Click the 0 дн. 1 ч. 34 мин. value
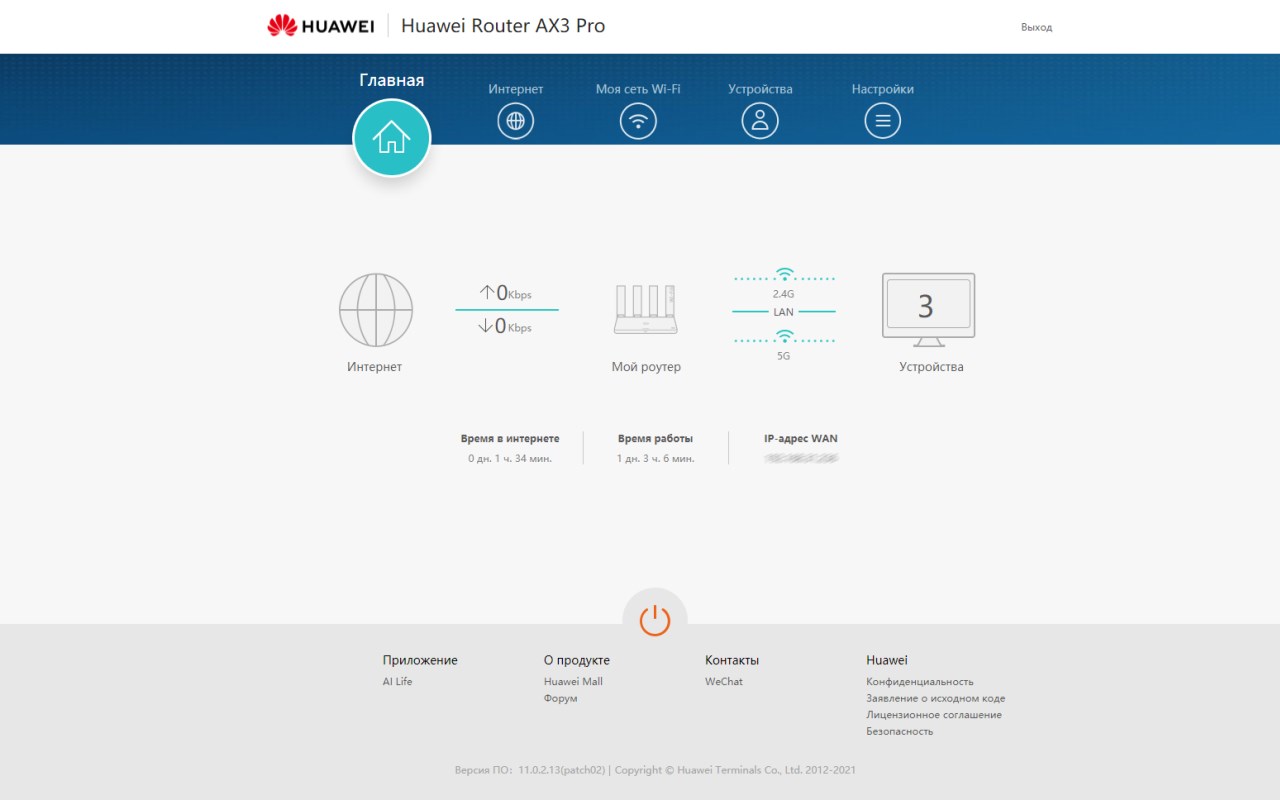Image resolution: width=1280 pixels, height=800 pixels. tap(510, 458)
